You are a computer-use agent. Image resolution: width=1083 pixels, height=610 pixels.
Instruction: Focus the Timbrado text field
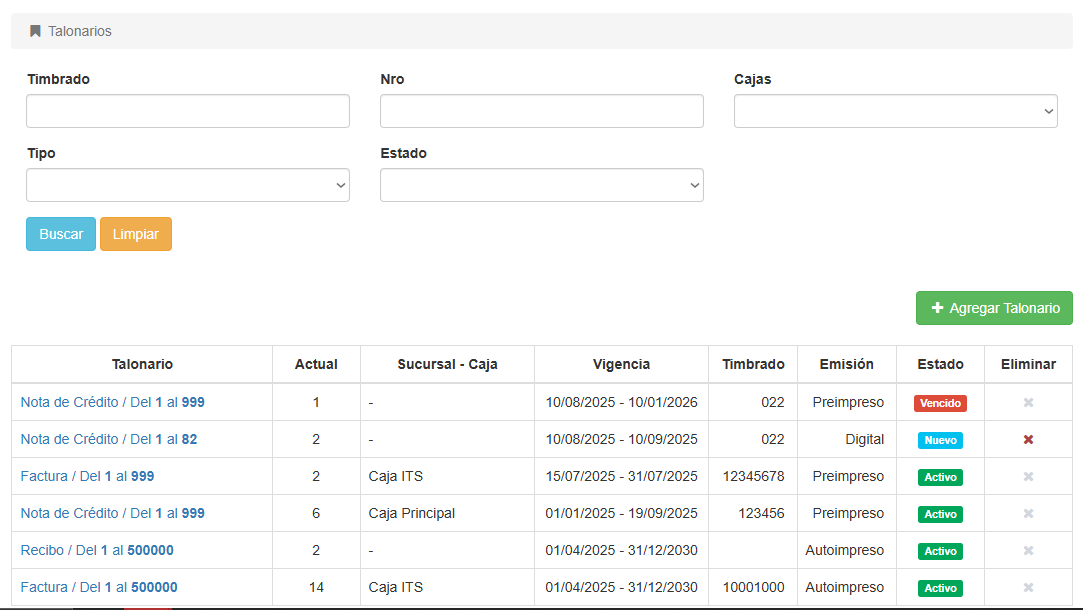[188, 111]
